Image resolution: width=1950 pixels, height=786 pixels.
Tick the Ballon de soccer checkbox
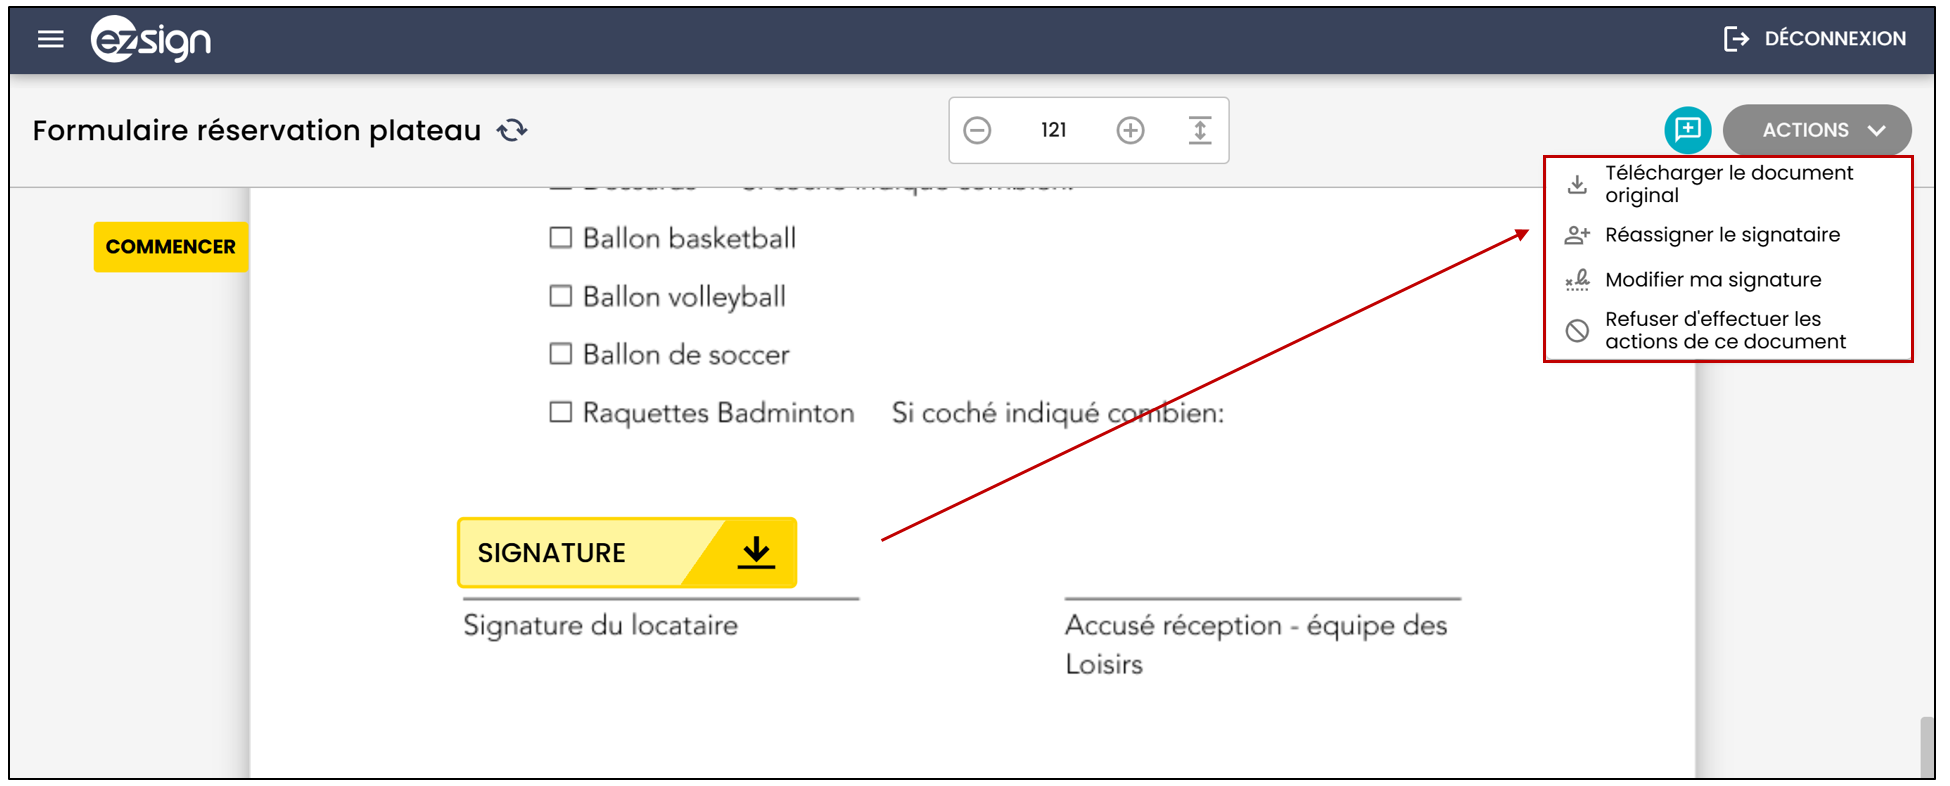(x=561, y=354)
